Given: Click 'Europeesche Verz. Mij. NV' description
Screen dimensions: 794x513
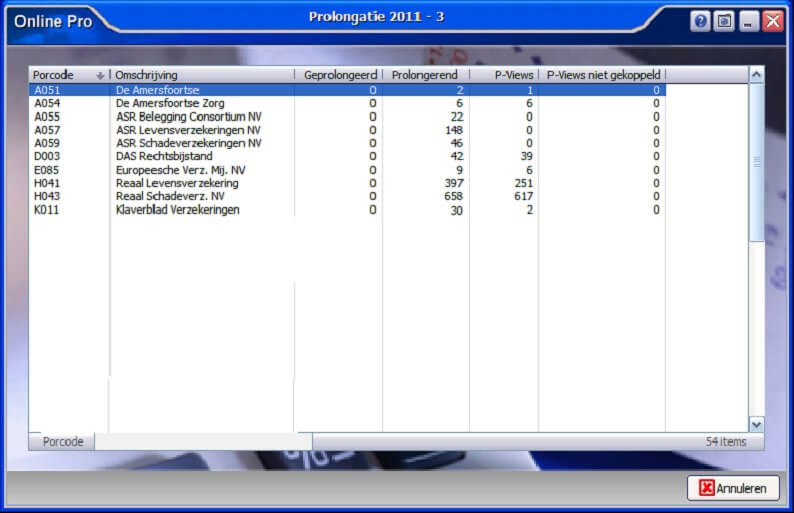Looking at the screenshot, I should (x=181, y=170).
